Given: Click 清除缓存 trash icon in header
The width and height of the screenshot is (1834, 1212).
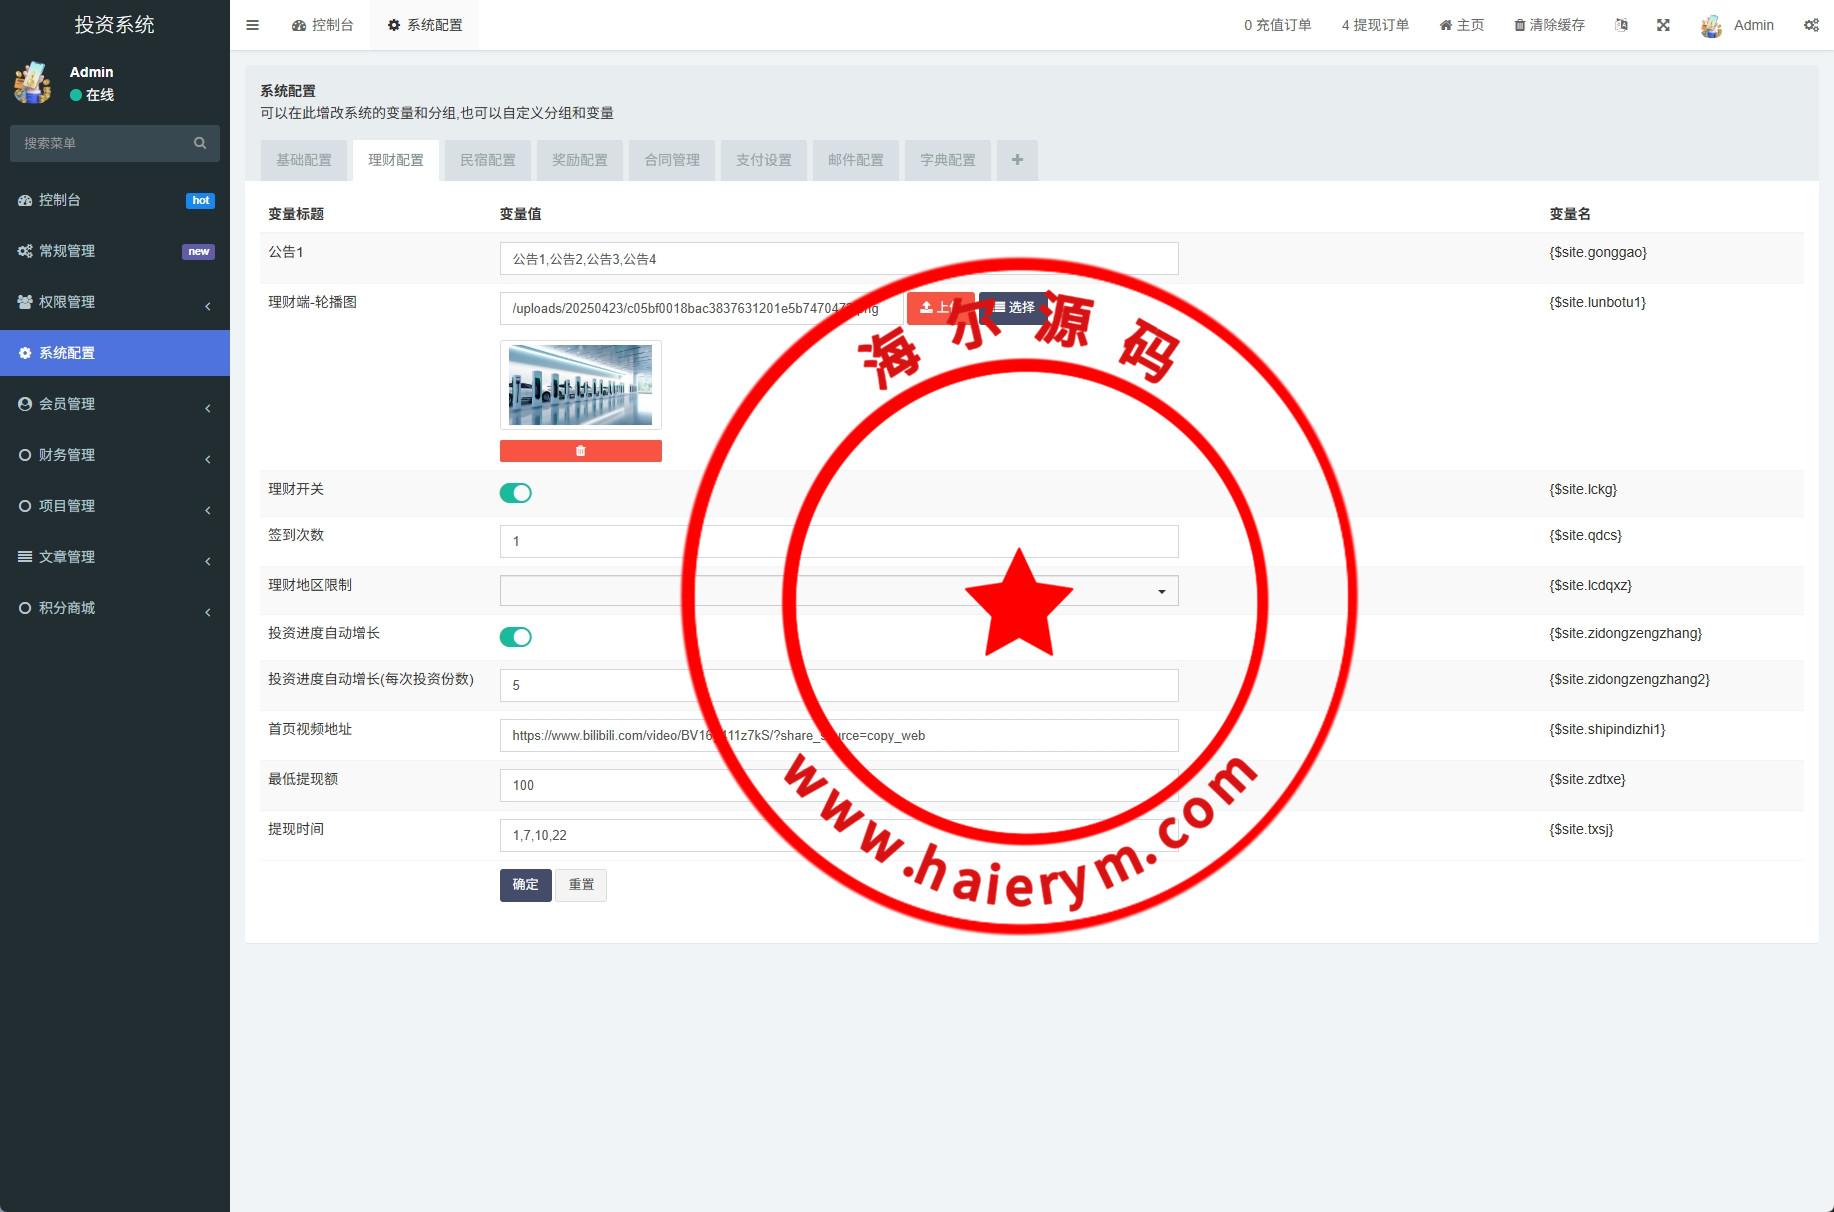Looking at the screenshot, I should click(x=1520, y=25).
